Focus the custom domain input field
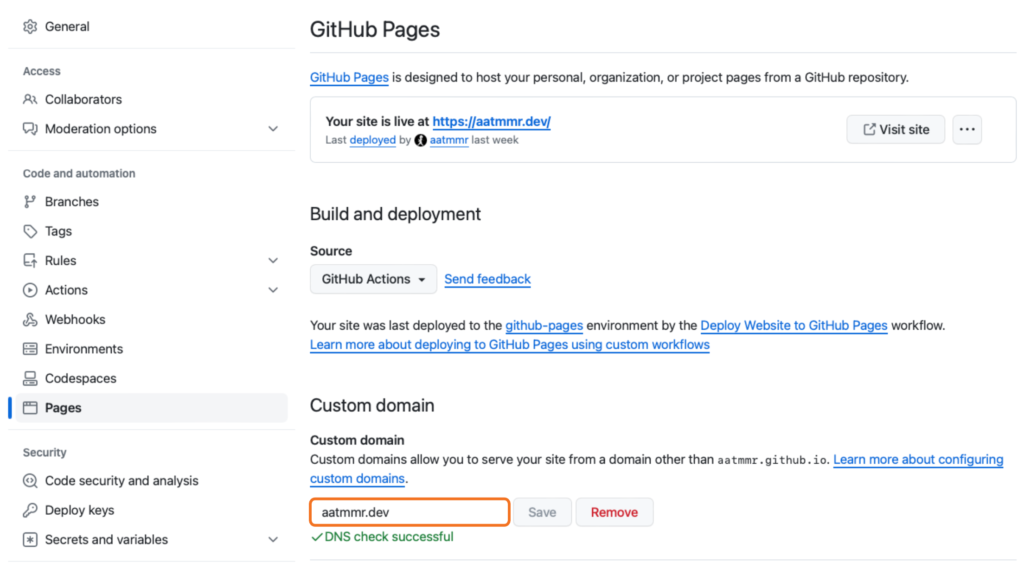 tap(409, 512)
